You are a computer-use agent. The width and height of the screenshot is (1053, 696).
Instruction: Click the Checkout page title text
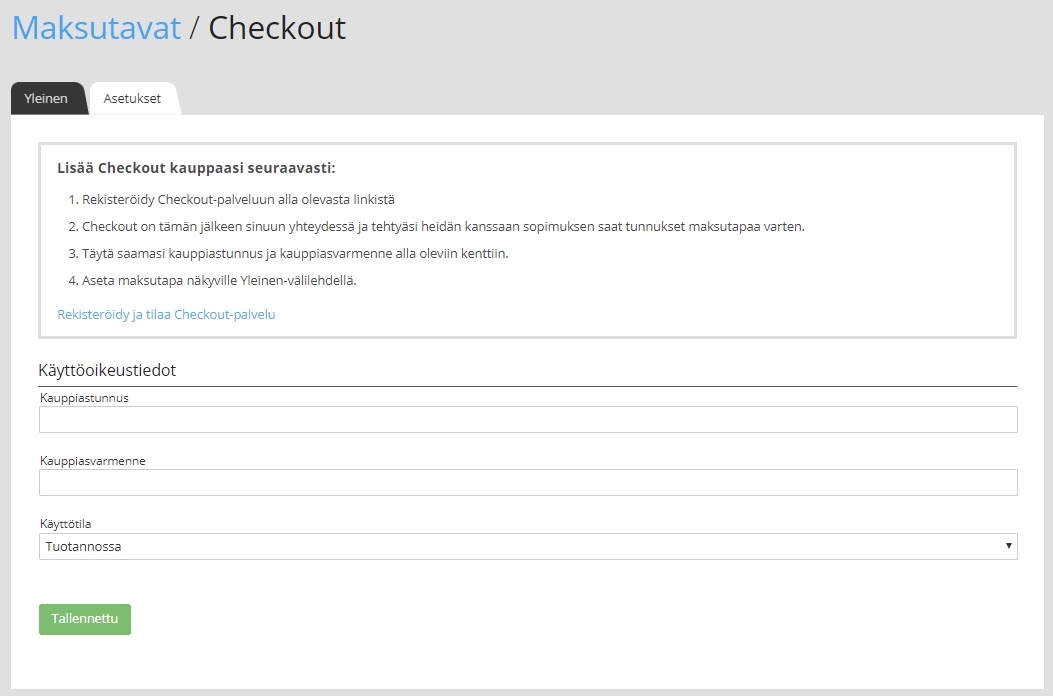pos(277,28)
